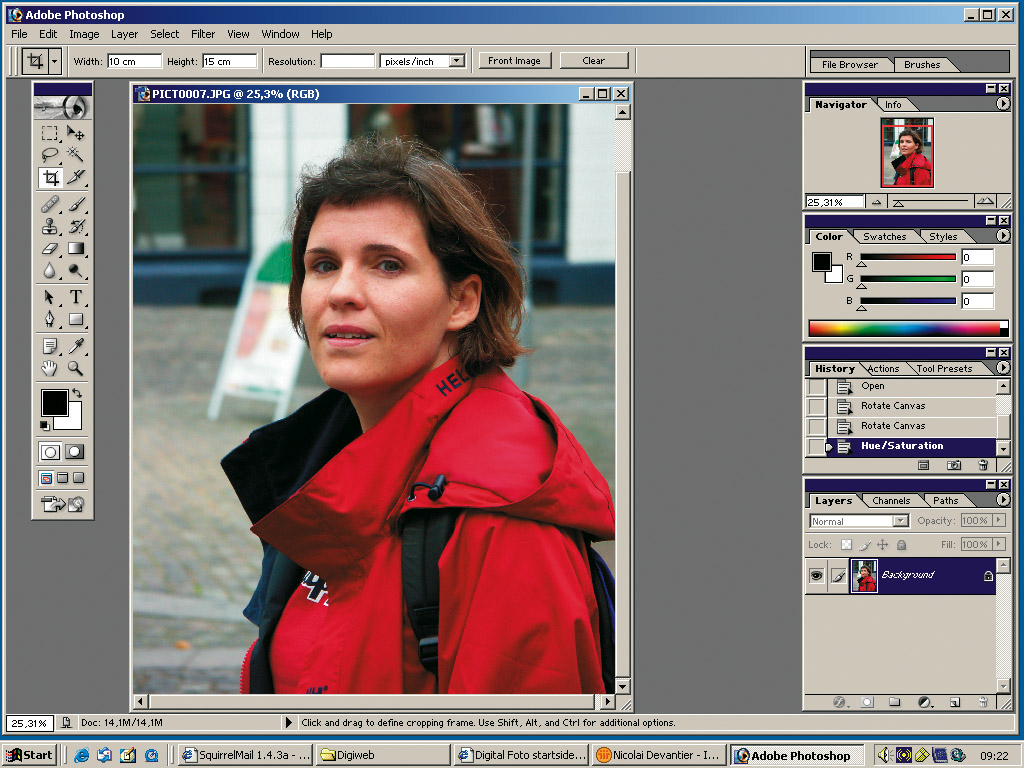Viewport: 1024px width, 768px height.
Task: Pick the Clone Stamp tool
Action: (x=49, y=226)
